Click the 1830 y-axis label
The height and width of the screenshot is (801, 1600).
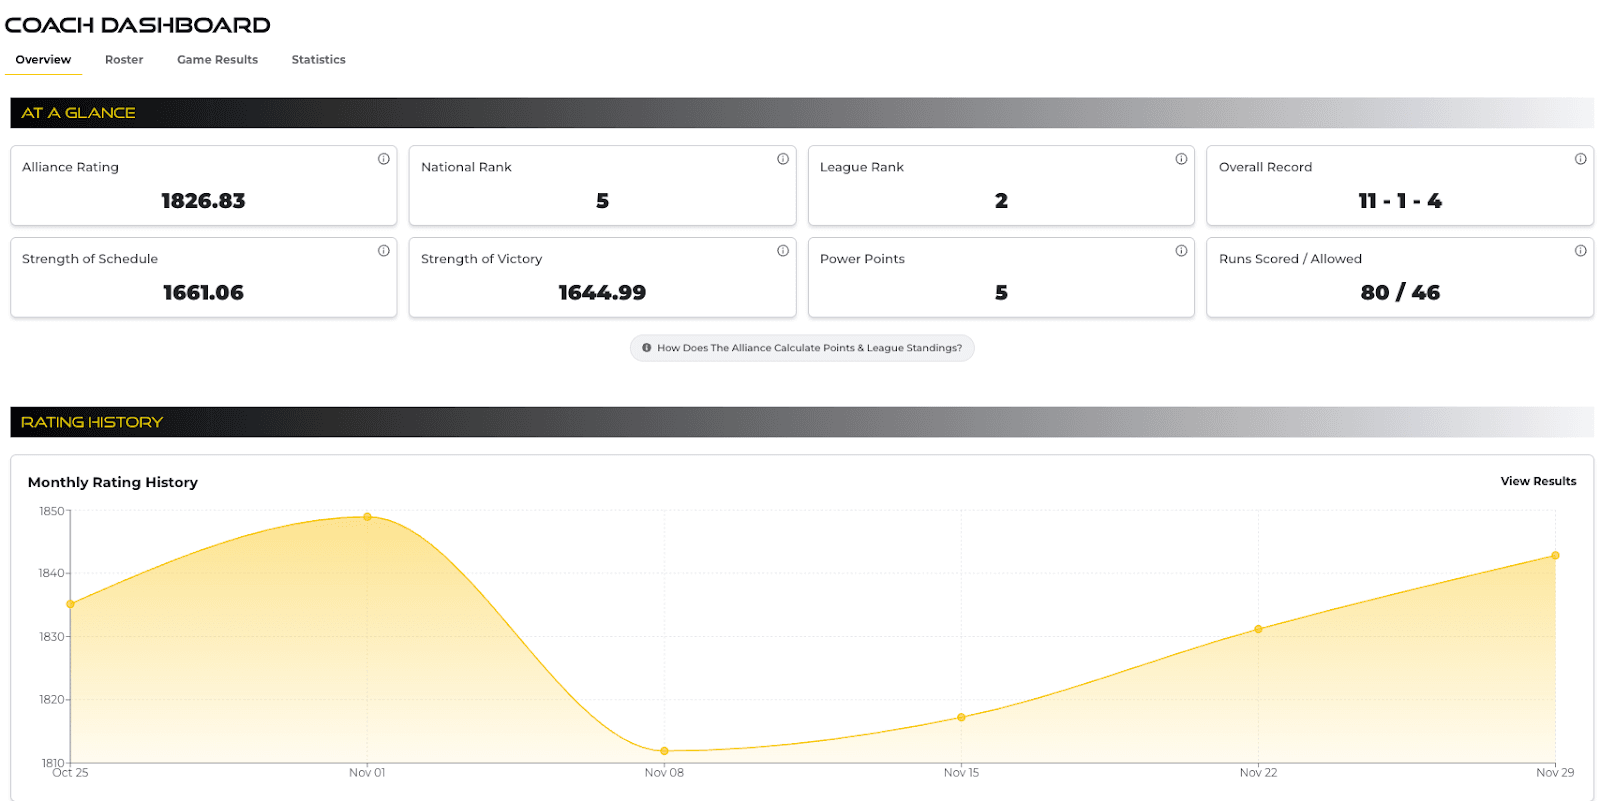point(52,636)
